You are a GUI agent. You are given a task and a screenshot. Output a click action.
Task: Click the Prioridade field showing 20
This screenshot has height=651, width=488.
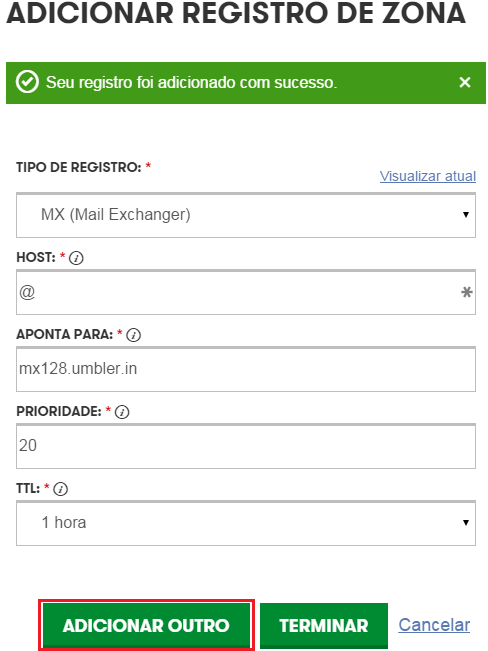(246, 446)
